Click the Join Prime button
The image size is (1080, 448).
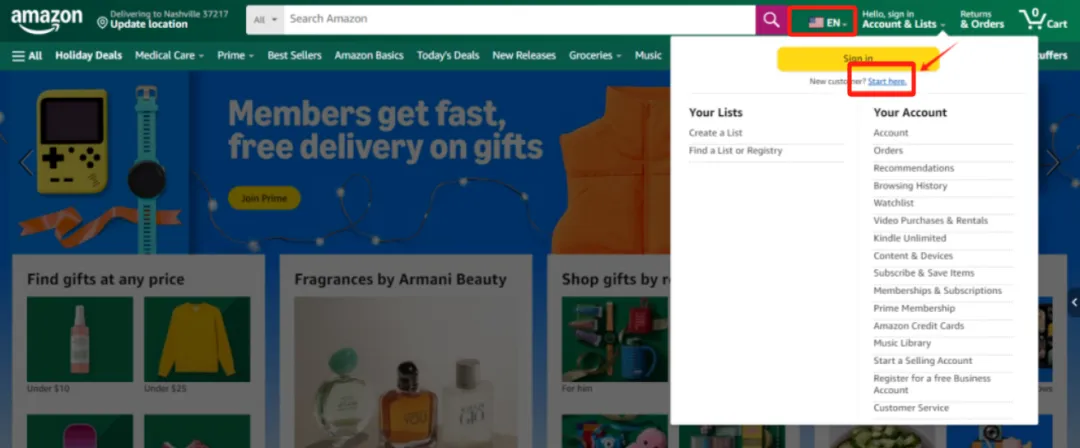pos(264,198)
